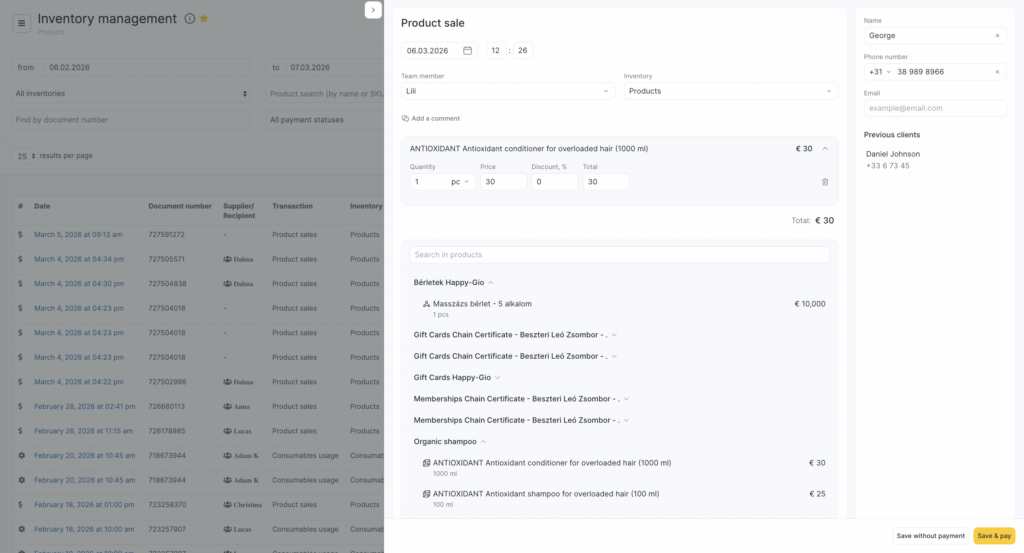Clear the phone number field

coord(997,72)
